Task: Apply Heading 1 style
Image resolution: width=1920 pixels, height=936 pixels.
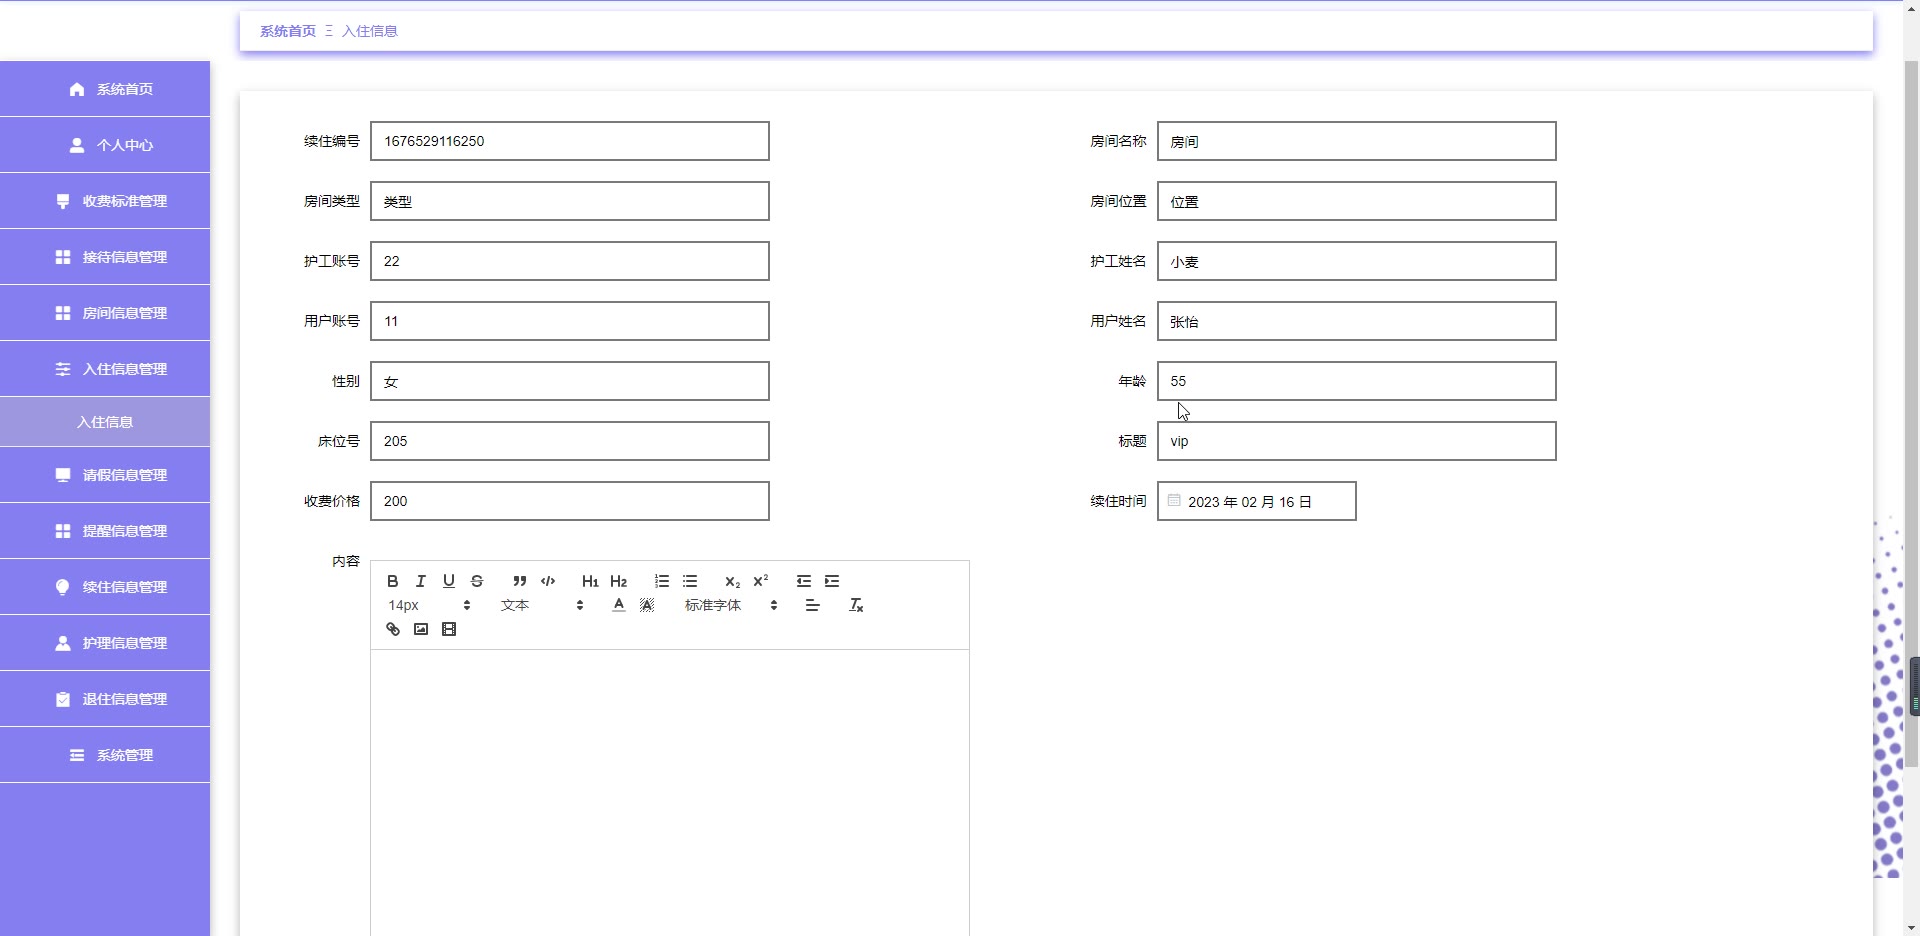Action: tap(590, 581)
